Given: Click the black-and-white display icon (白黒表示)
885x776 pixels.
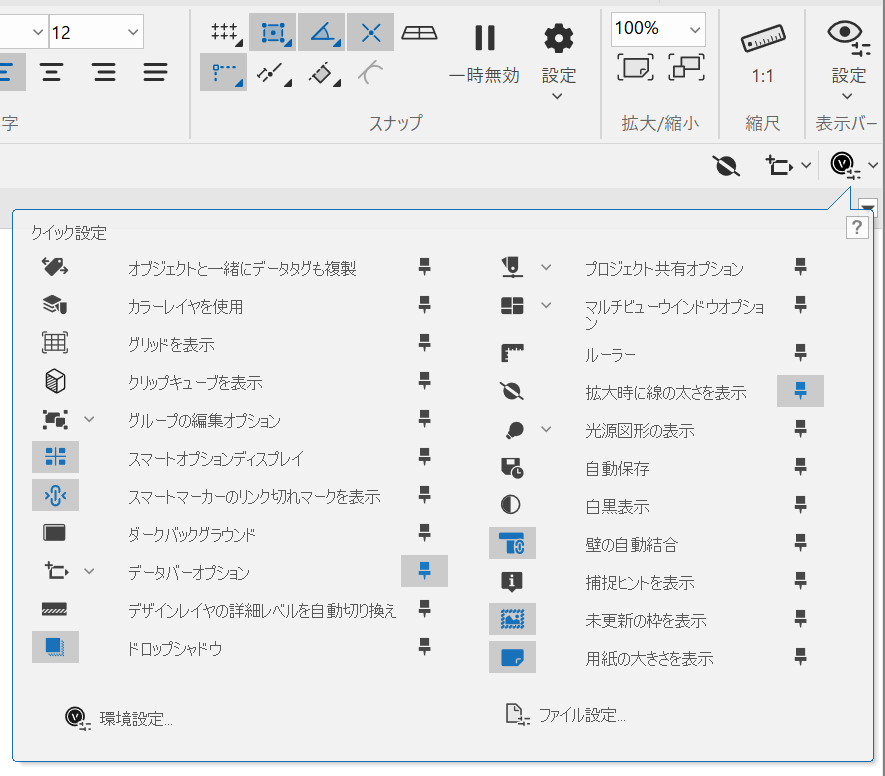Looking at the screenshot, I should coord(512,506).
